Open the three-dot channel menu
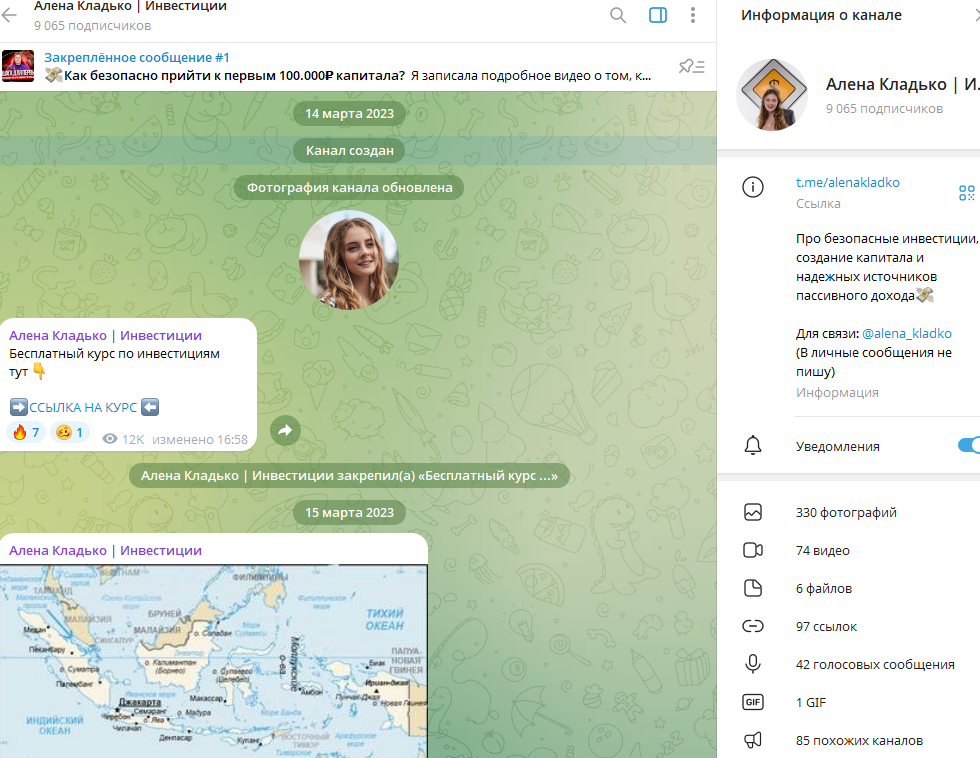This screenshot has height=758, width=980. tap(692, 15)
